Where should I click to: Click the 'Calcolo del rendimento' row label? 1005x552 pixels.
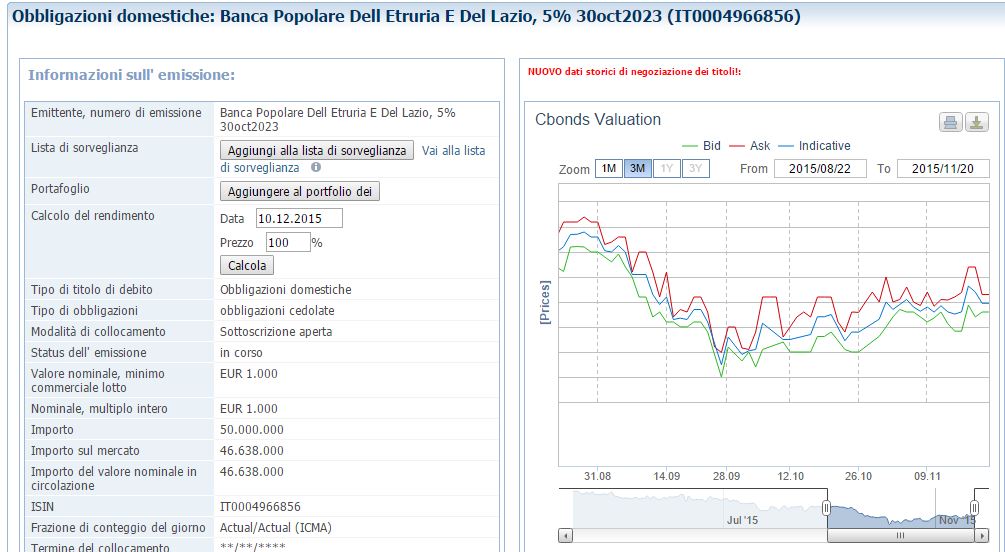coord(93,215)
